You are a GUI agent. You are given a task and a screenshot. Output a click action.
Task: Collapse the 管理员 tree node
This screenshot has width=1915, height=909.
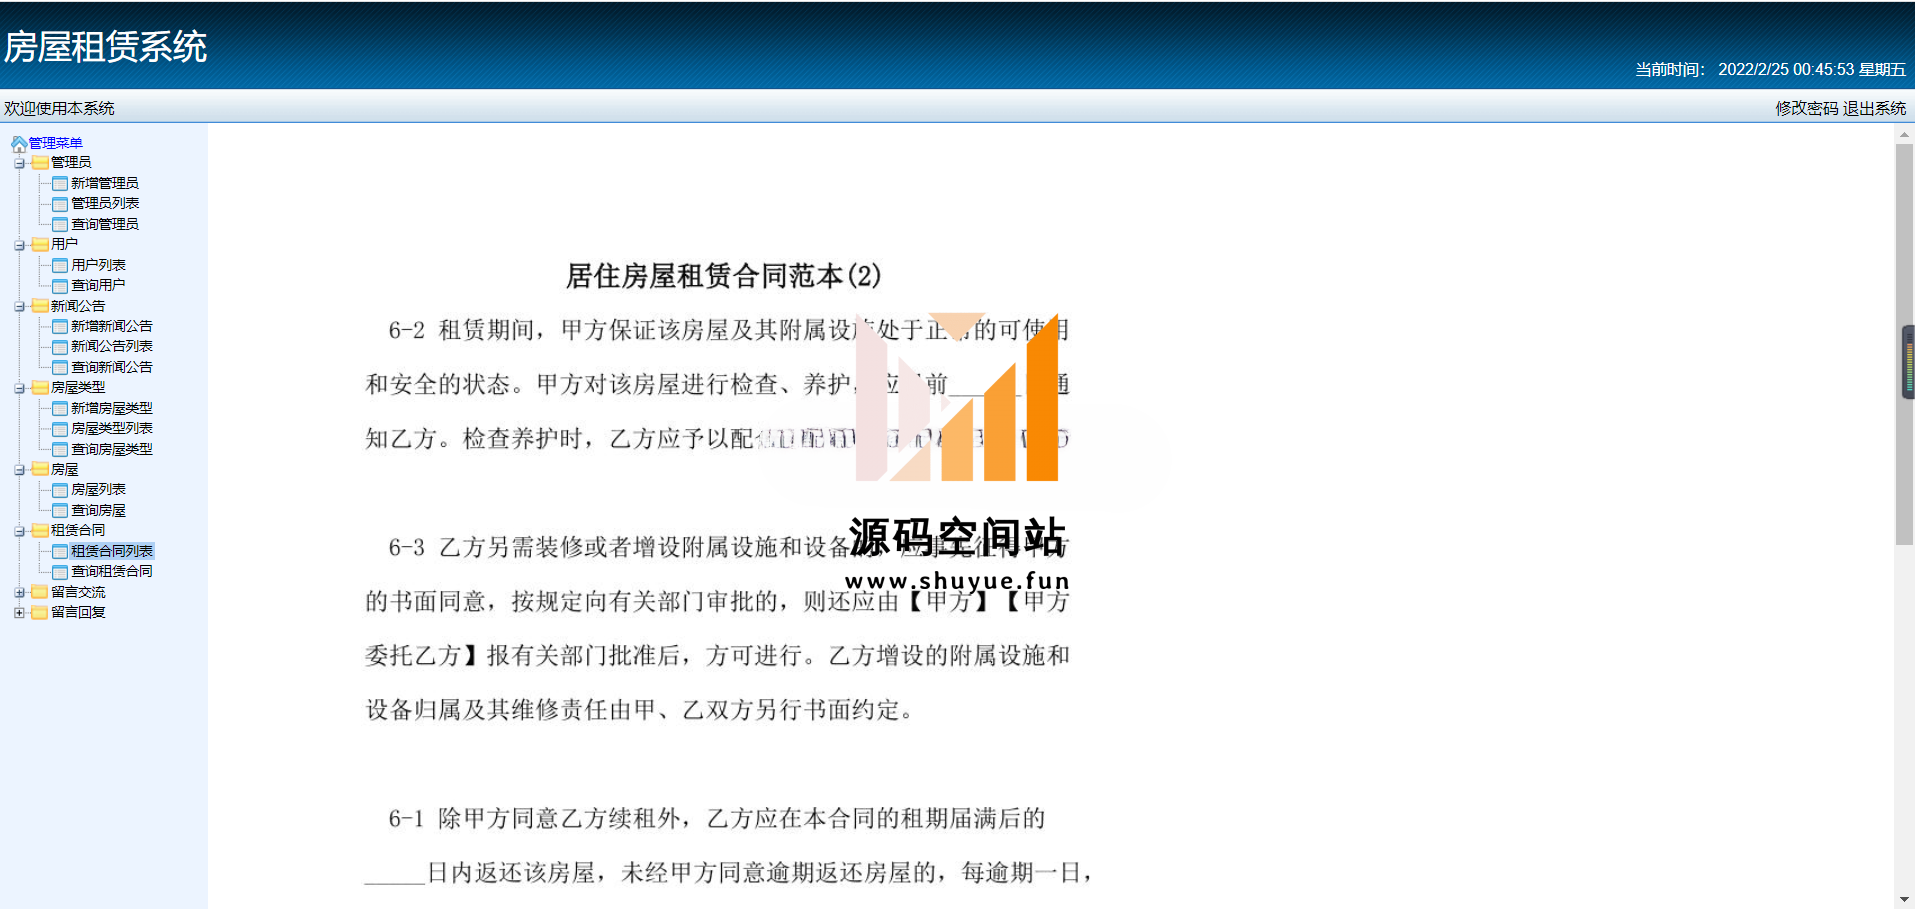(x=19, y=163)
